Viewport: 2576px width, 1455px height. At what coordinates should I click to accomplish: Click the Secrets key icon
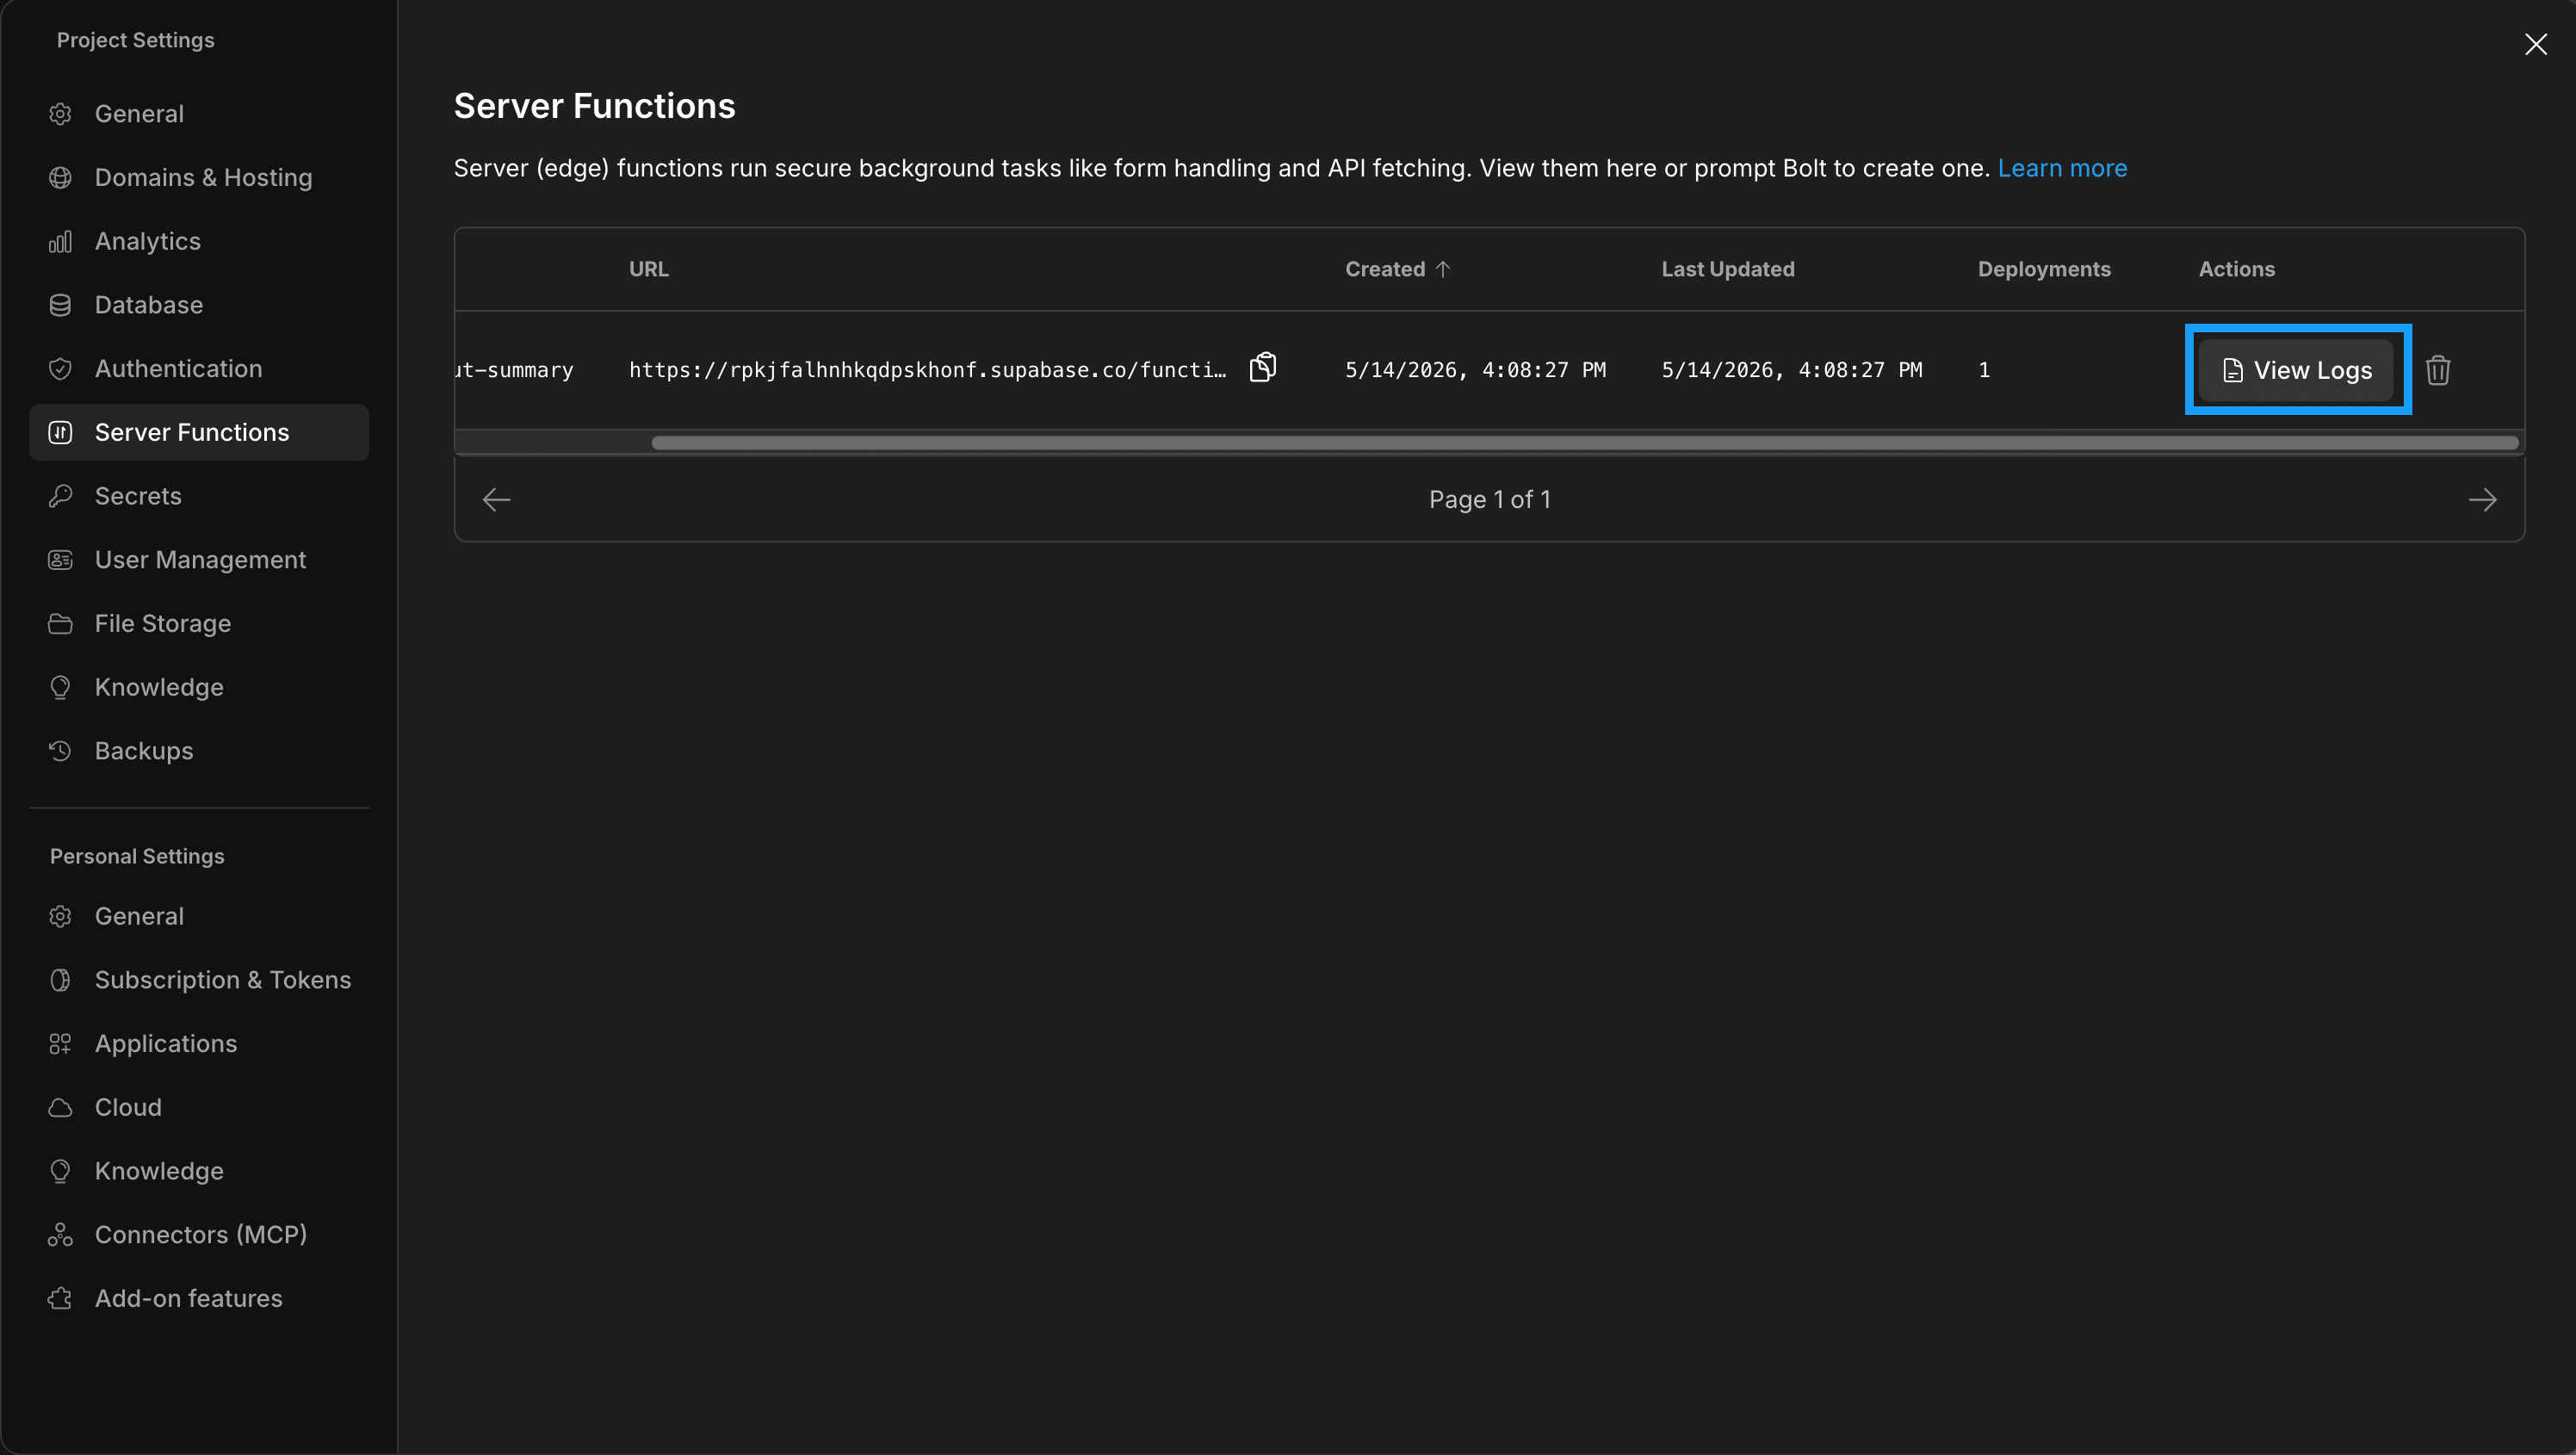pos(60,496)
